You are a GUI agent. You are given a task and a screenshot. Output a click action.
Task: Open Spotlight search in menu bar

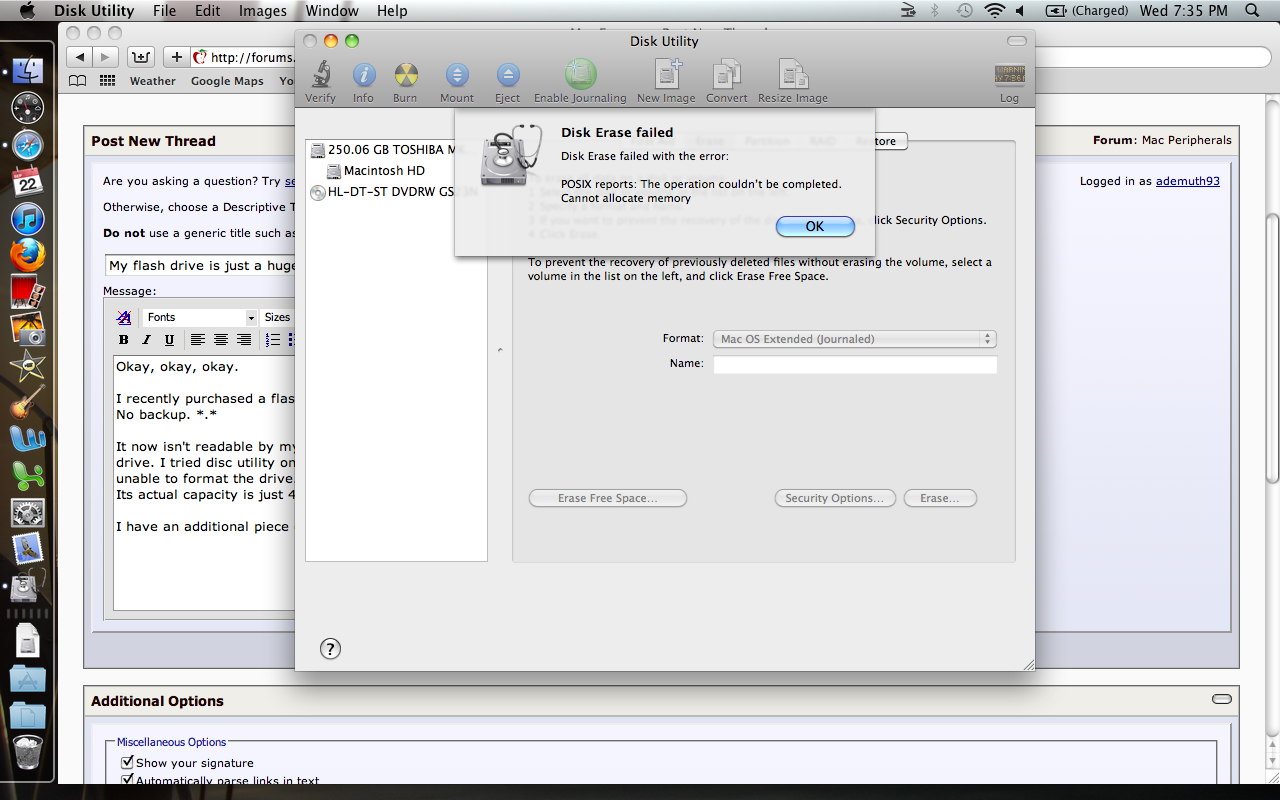coord(1252,11)
